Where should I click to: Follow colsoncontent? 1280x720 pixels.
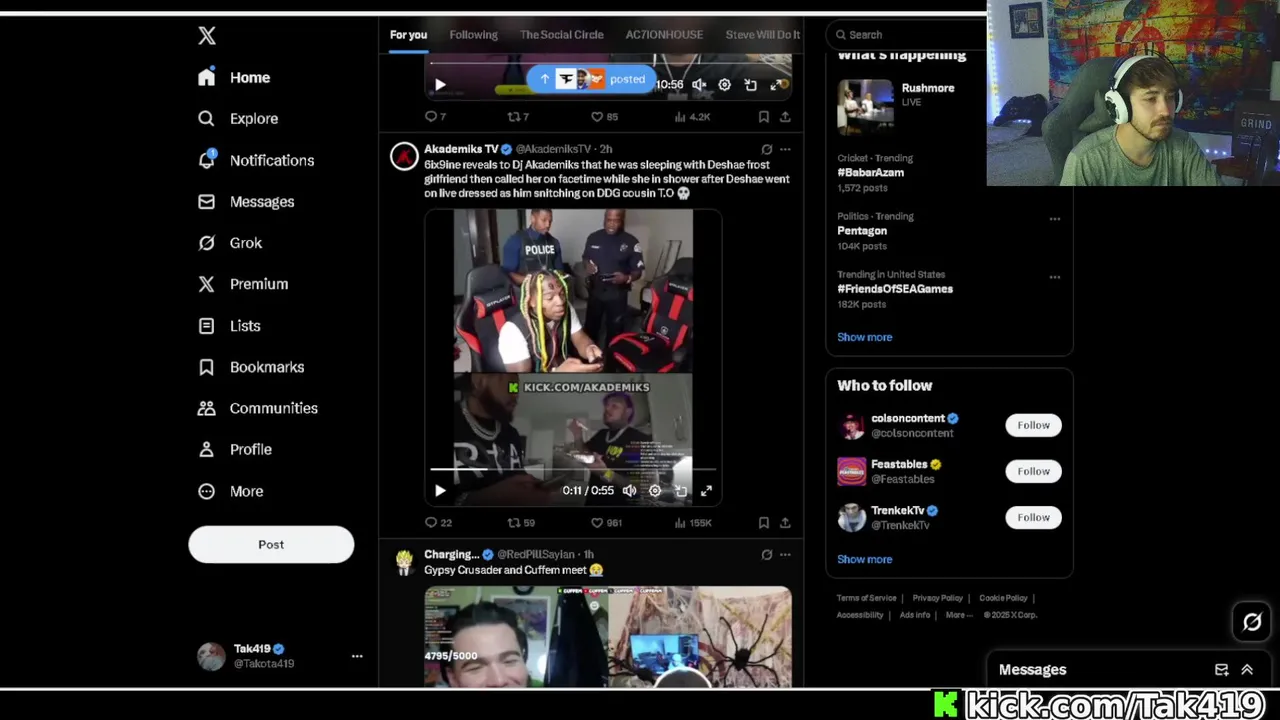pos(1033,425)
